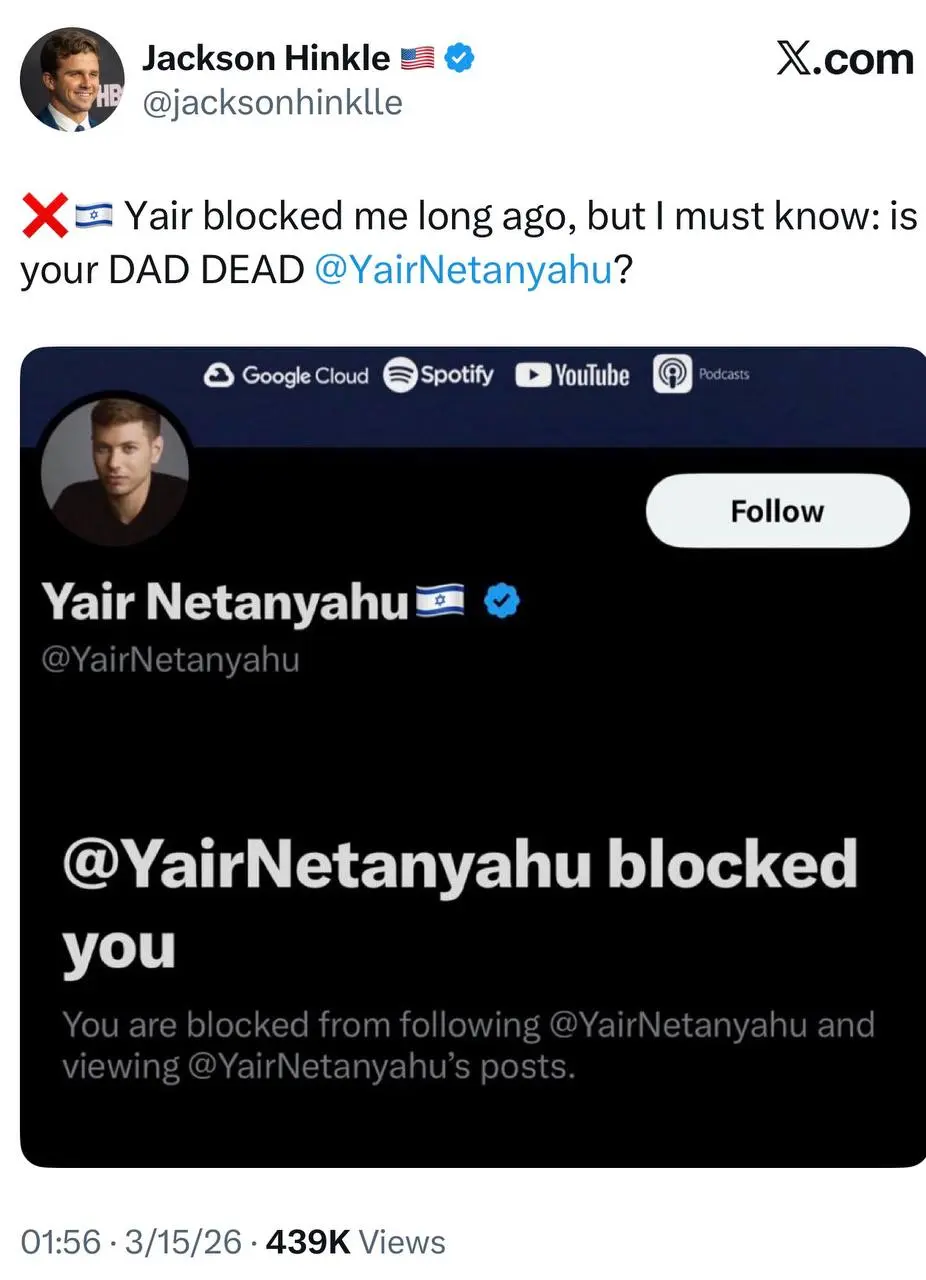Click the Spotify logo in the banner
Viewport: 926px width, 1280px height.
pyautogui.click(x=439, y=375)
